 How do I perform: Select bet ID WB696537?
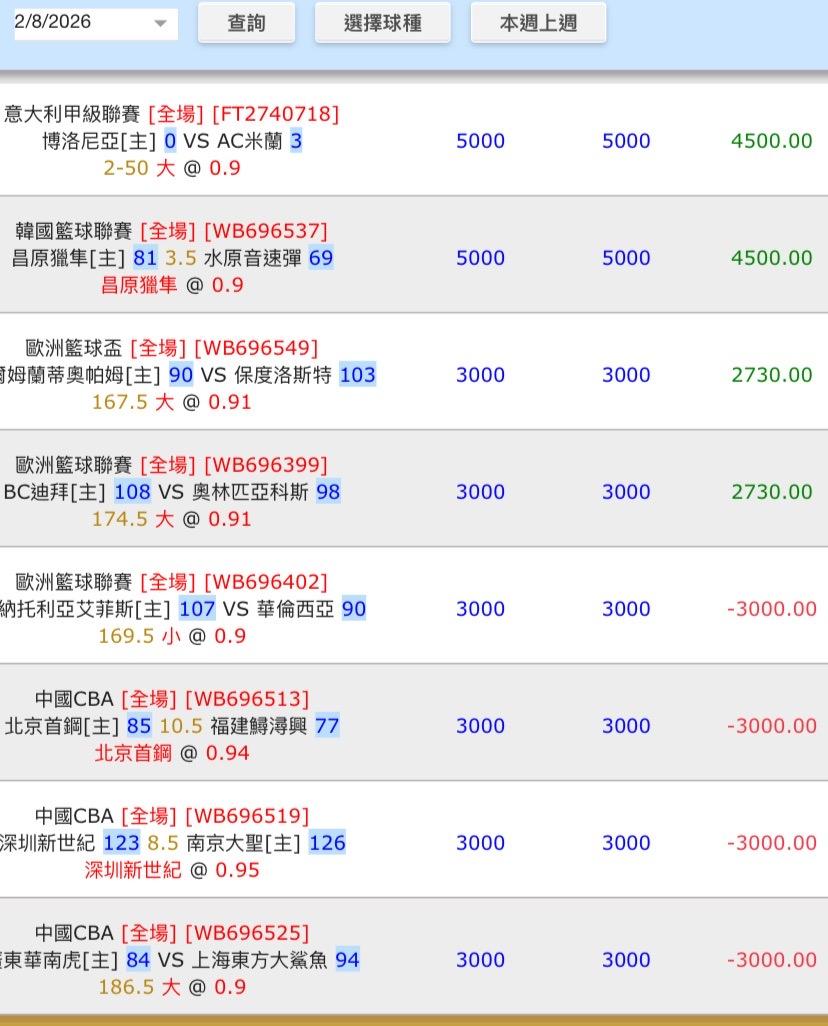point(265,231)
